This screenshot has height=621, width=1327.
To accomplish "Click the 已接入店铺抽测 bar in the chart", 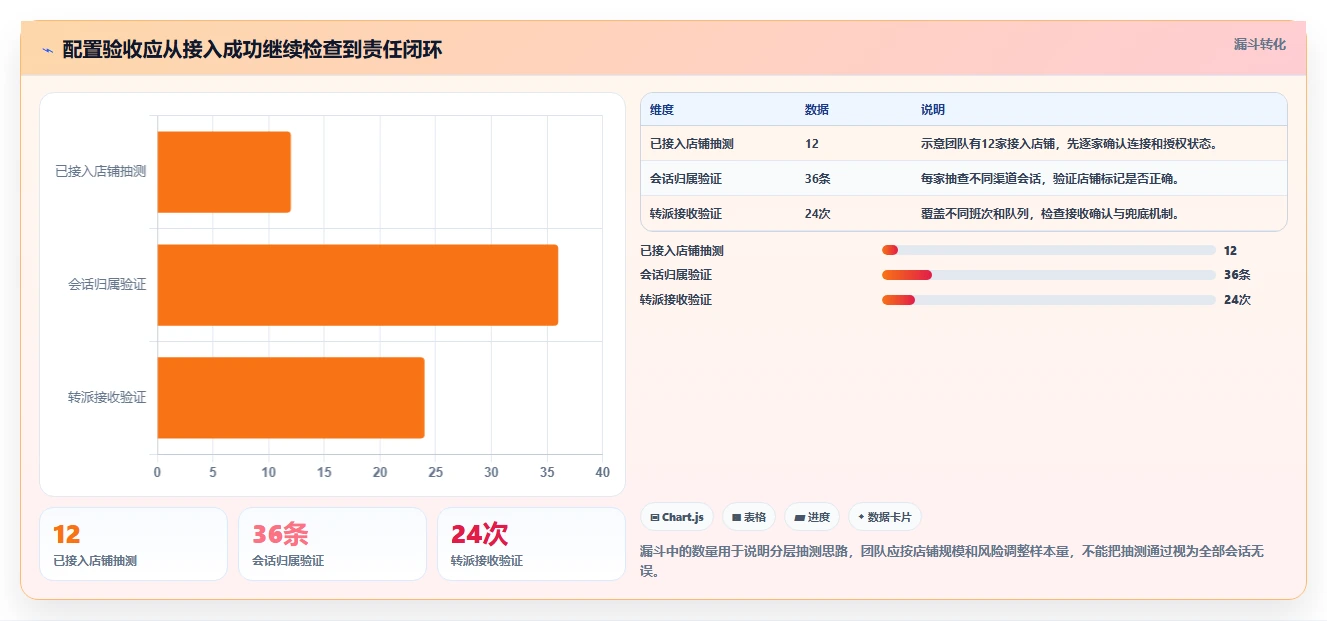I will pyautogui.click(x=224, y=172).
